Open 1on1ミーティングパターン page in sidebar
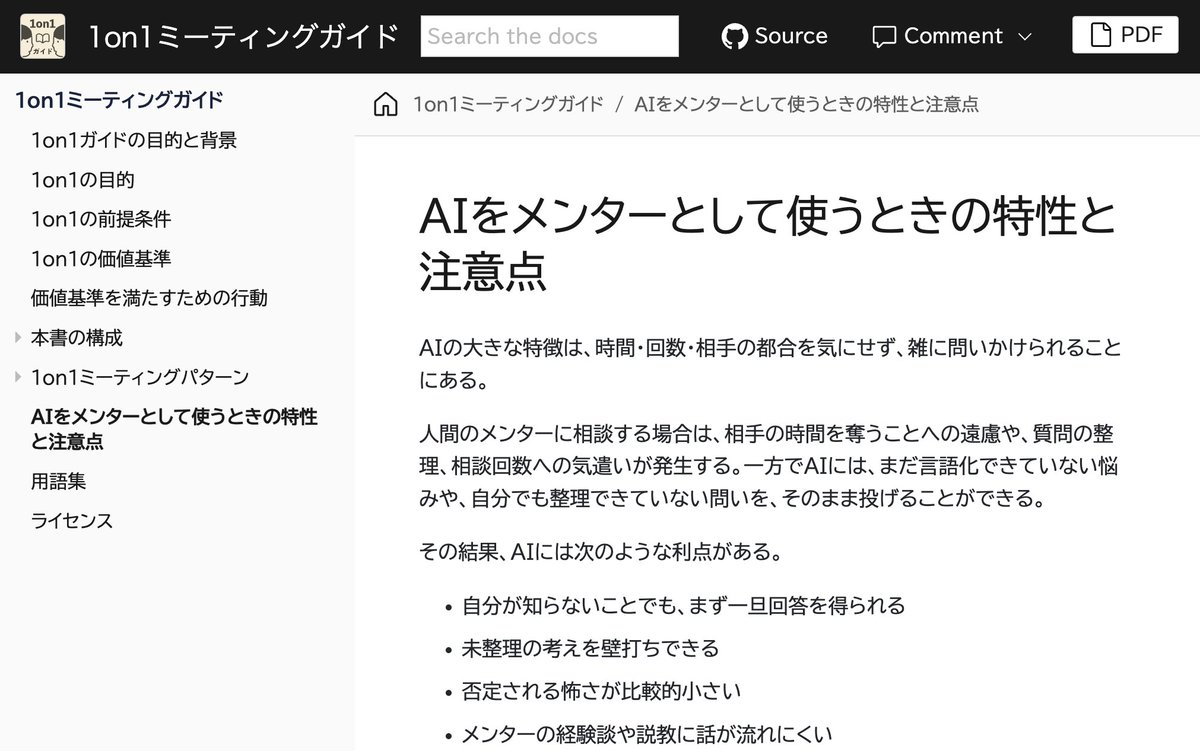The width and height of the screenshot is (1200, 751). pyautogui.click(x=140, y=377)
